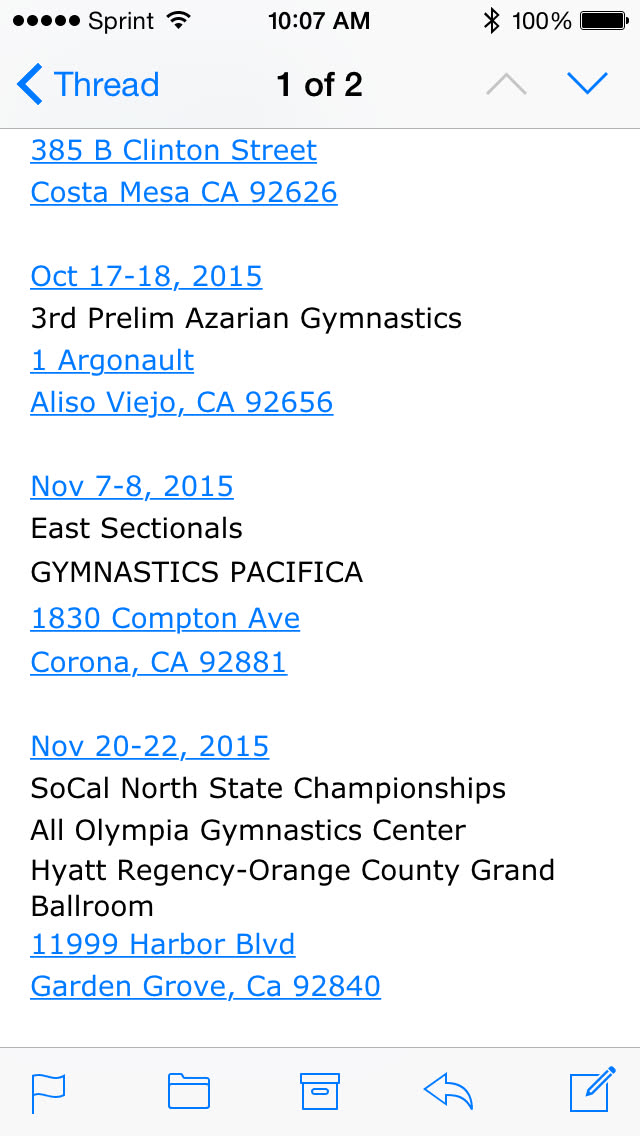Tap the previous message up chevron

click(506, 85)
